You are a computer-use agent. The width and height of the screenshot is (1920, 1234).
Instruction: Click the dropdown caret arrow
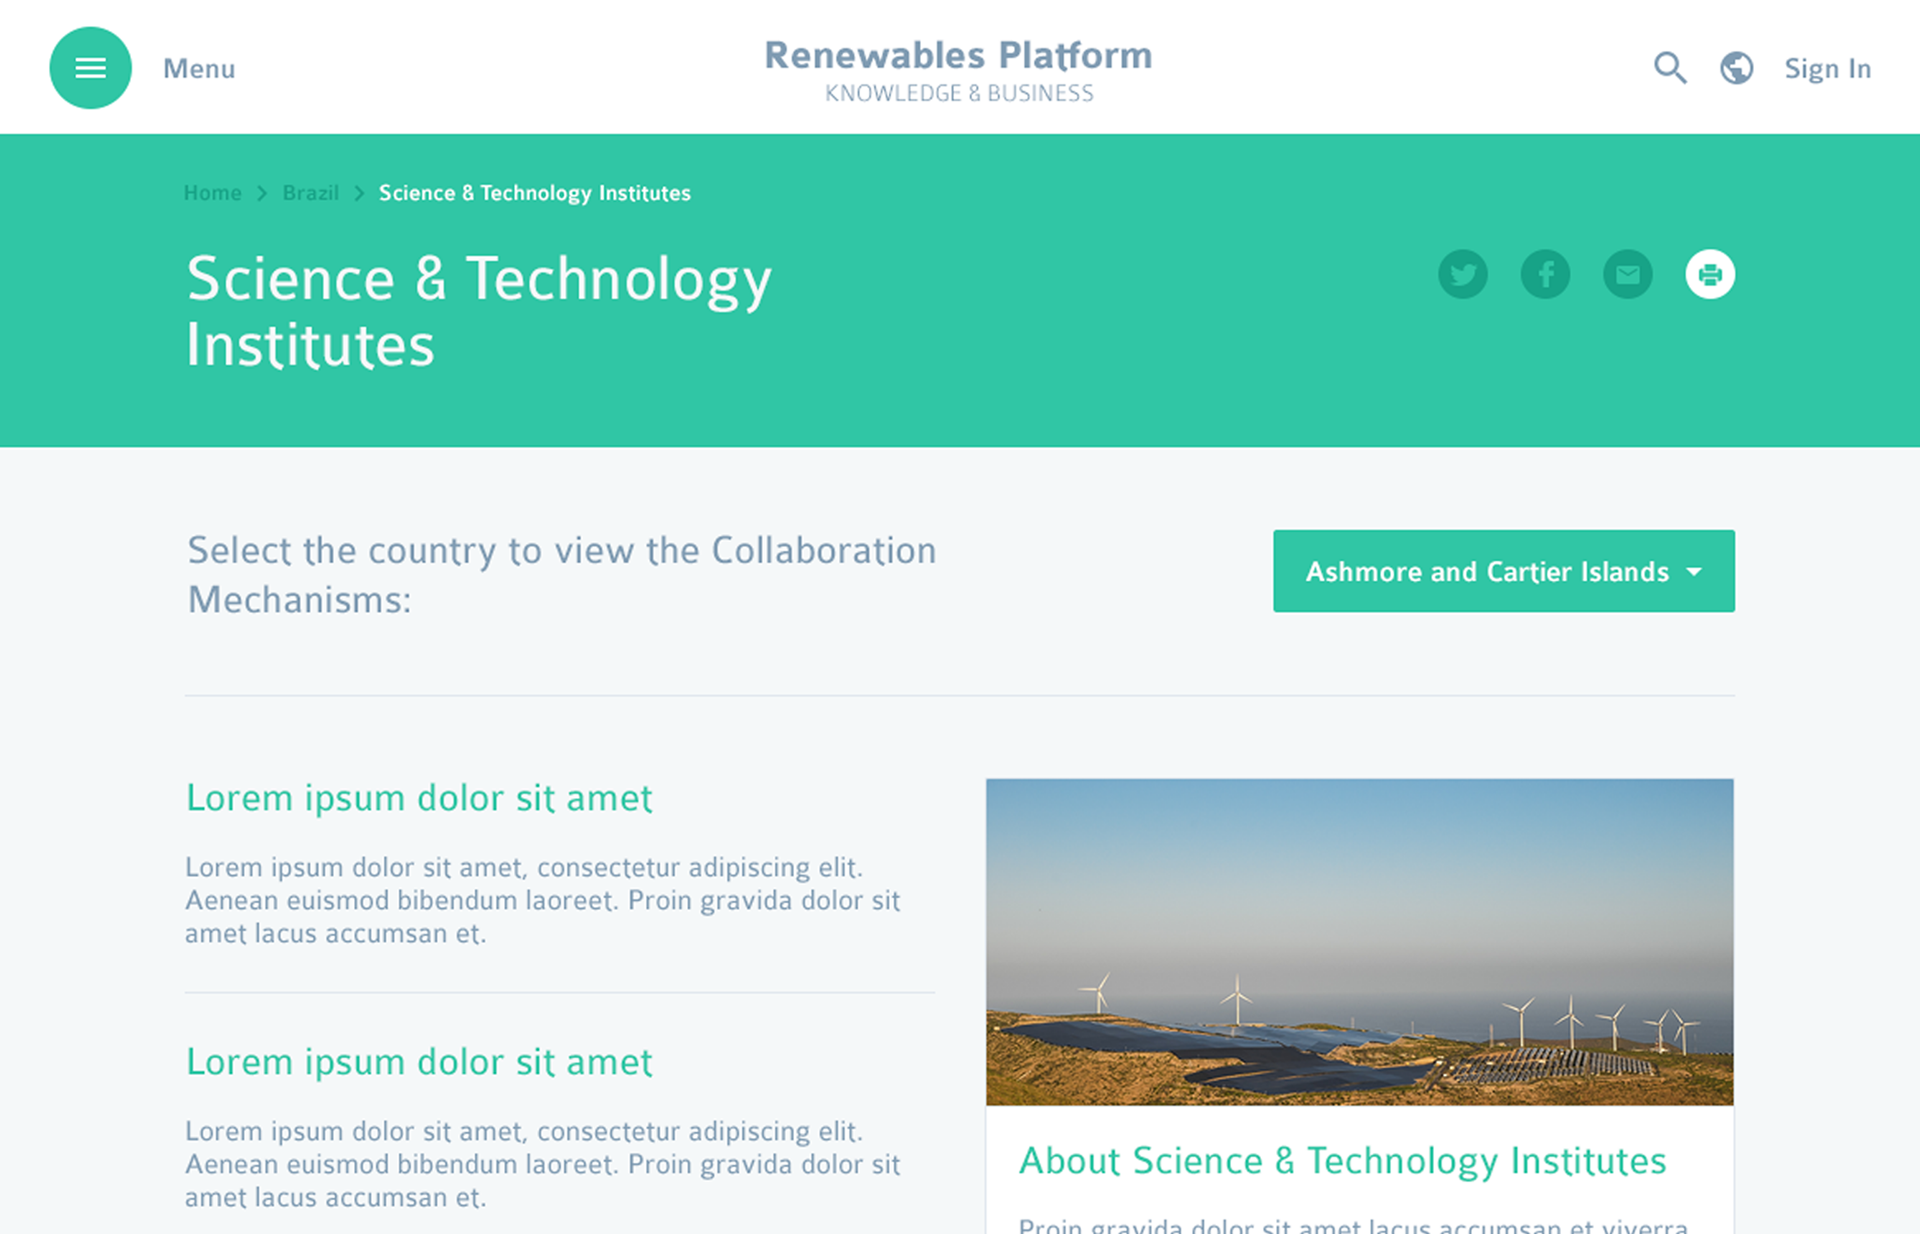coord(1694,572)
